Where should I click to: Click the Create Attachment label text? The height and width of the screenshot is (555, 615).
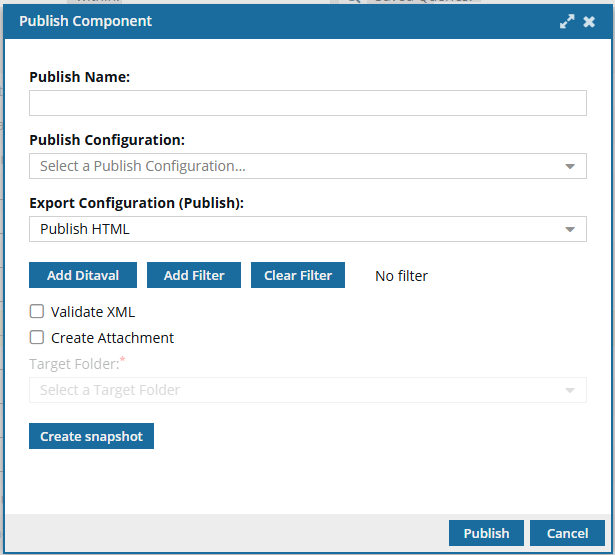112,338
